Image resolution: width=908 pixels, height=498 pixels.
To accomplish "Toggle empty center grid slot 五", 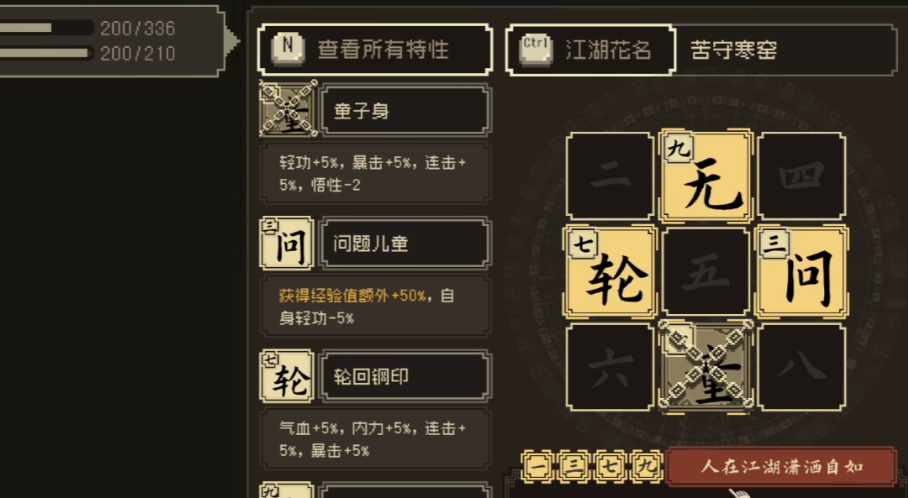I will (x=706, y=272).
